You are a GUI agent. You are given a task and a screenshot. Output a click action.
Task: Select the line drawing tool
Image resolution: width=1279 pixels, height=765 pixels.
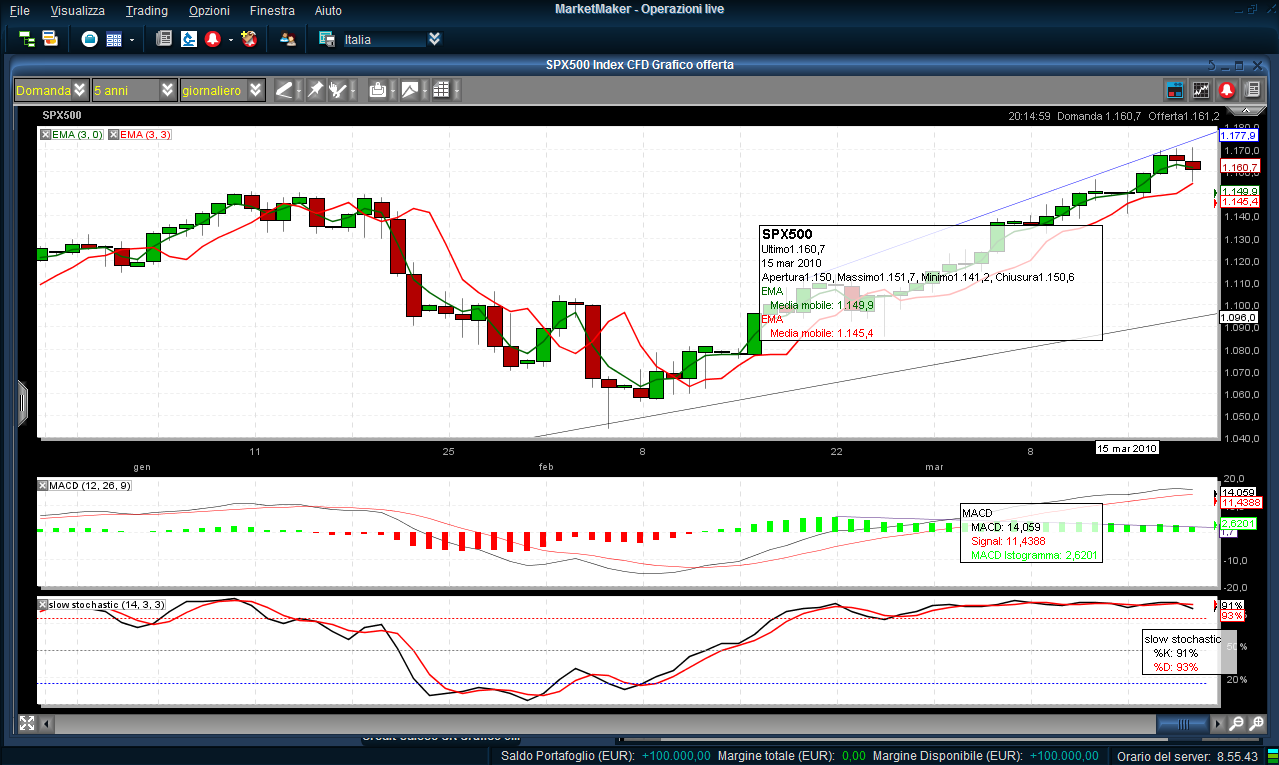click(284, 90)
